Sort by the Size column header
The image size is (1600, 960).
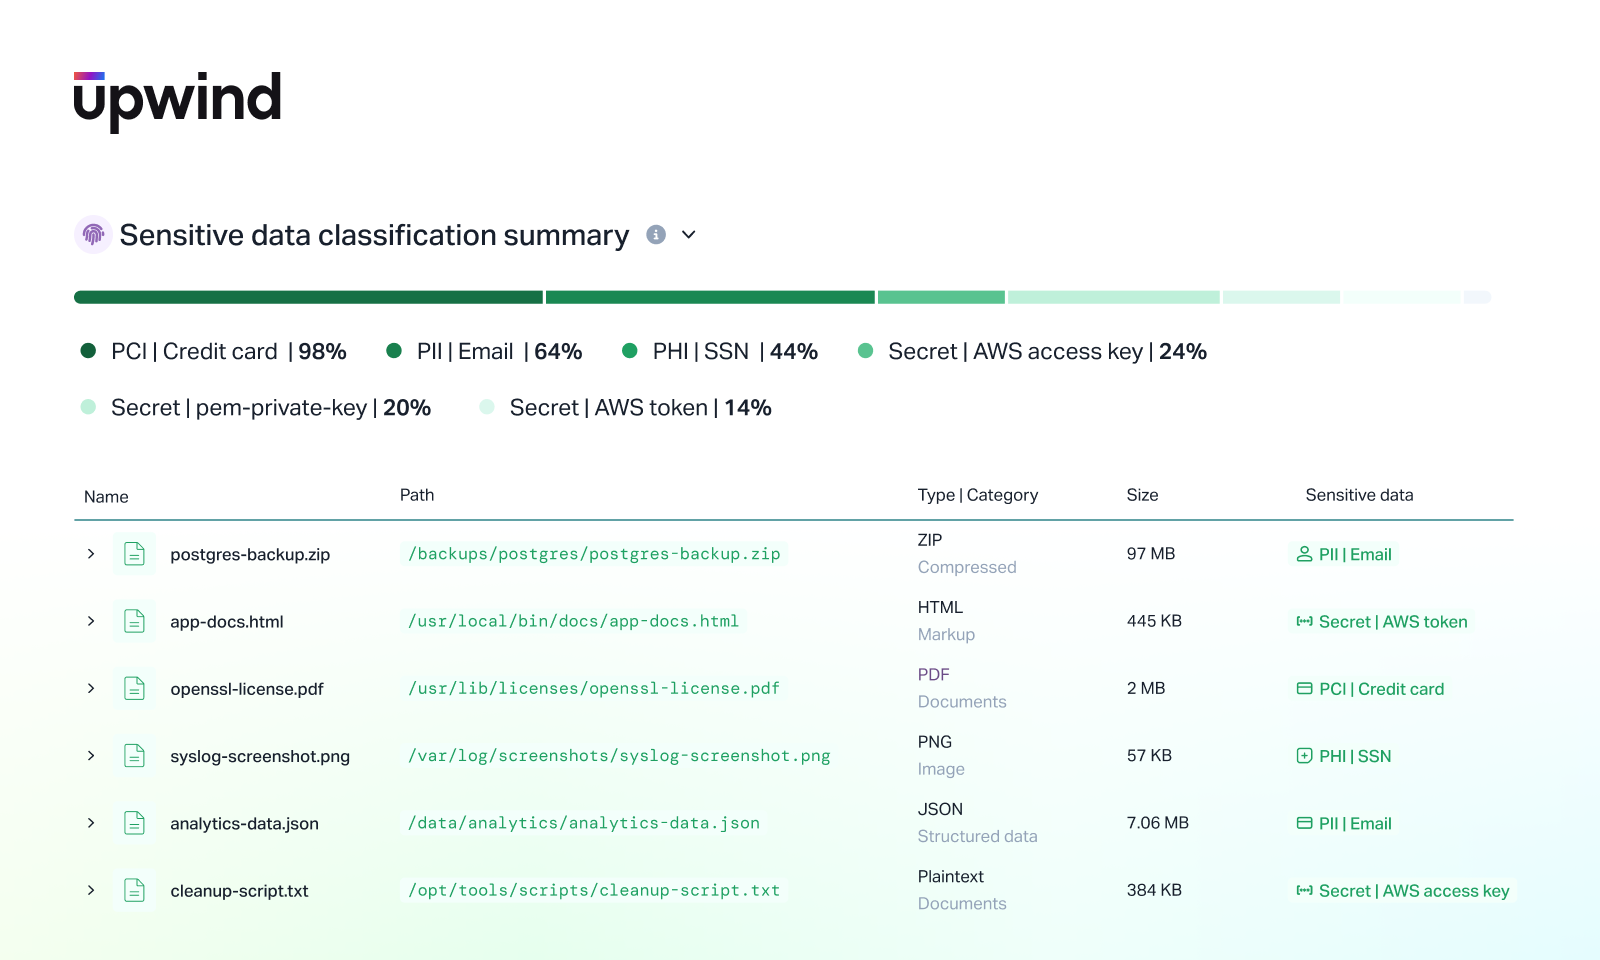1142,495
